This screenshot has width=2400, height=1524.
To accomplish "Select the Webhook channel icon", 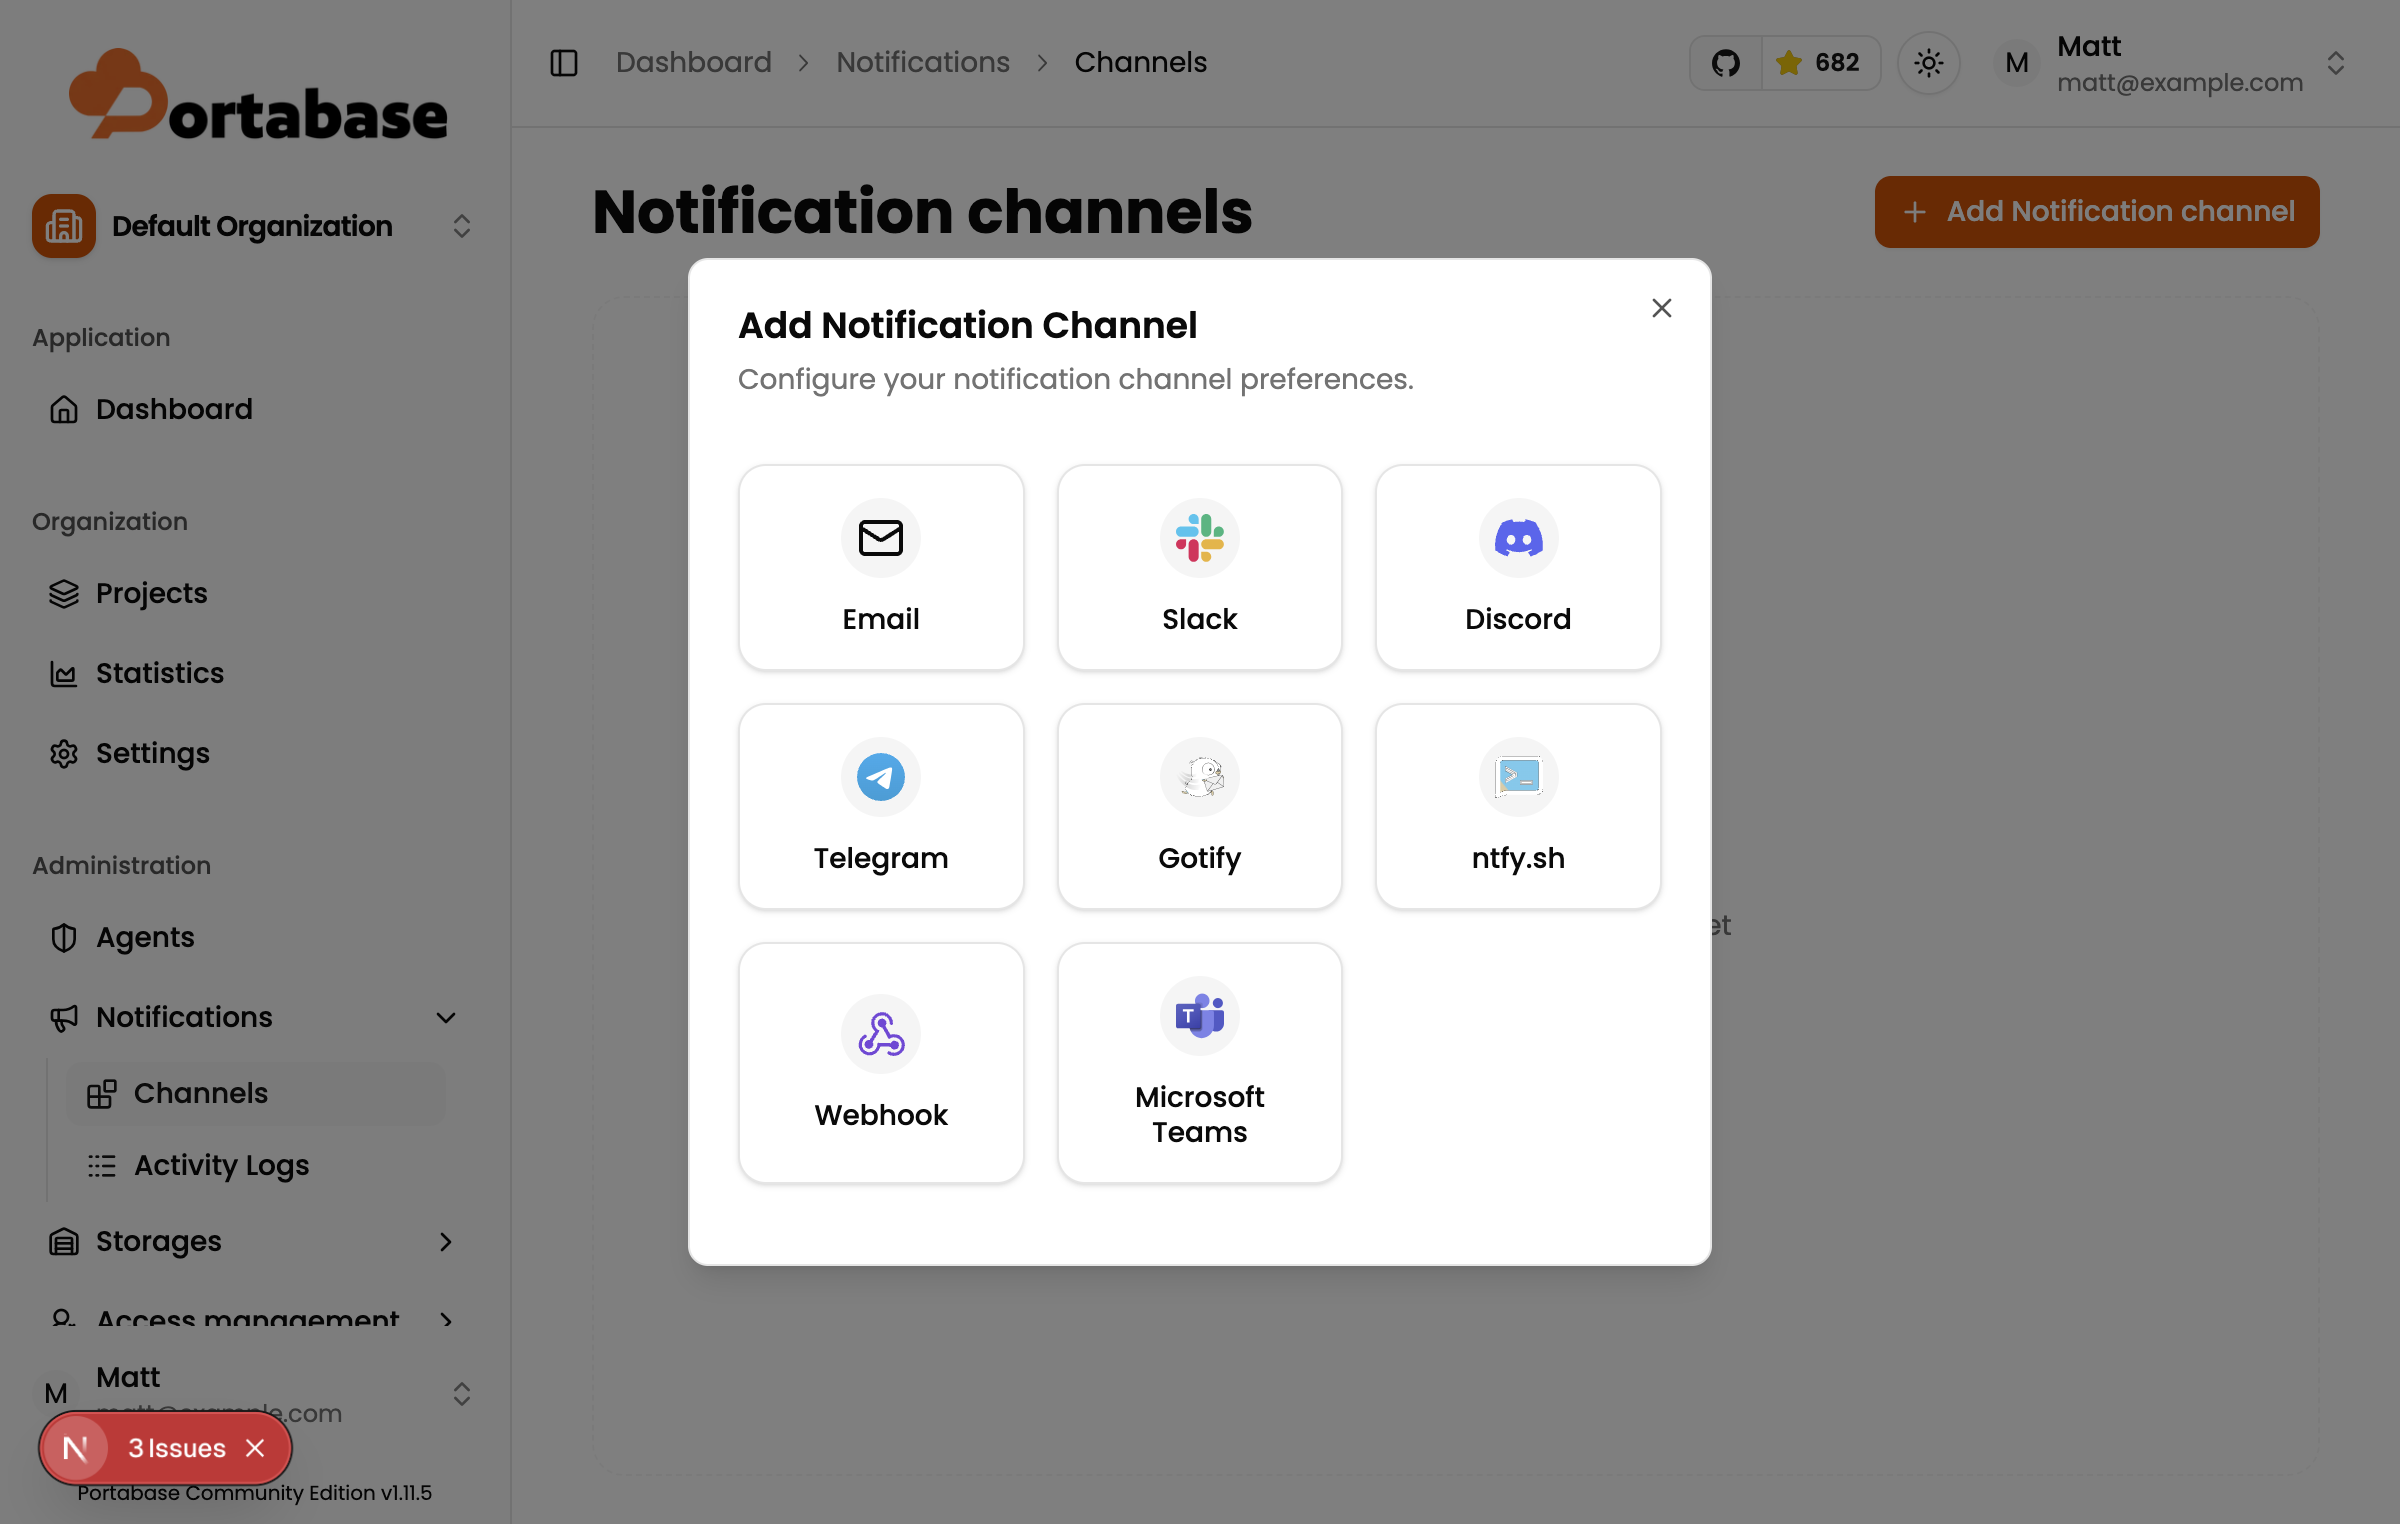I will point(880,1034).
